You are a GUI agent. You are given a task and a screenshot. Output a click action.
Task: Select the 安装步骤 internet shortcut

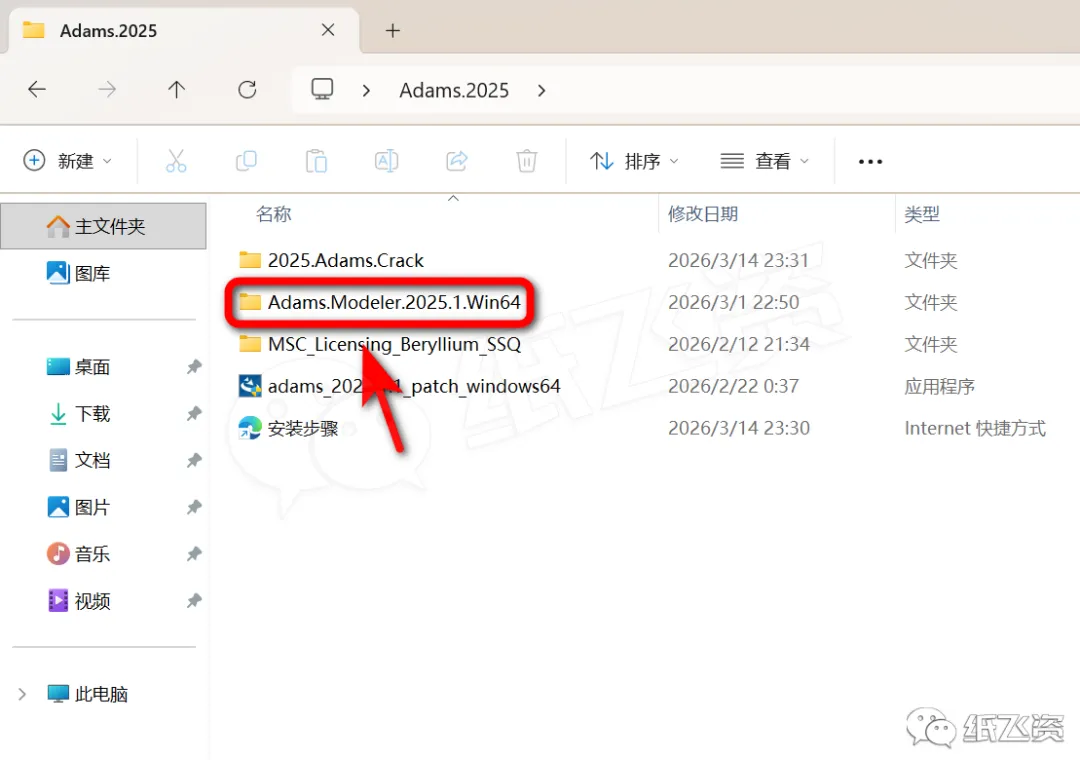click(x=303, y=429)
